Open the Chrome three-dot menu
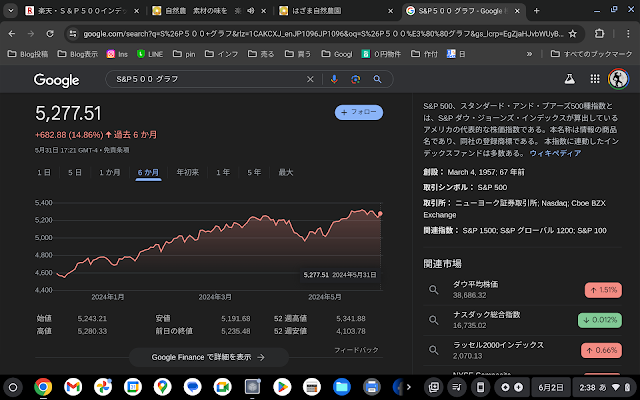 coord(628,34)
